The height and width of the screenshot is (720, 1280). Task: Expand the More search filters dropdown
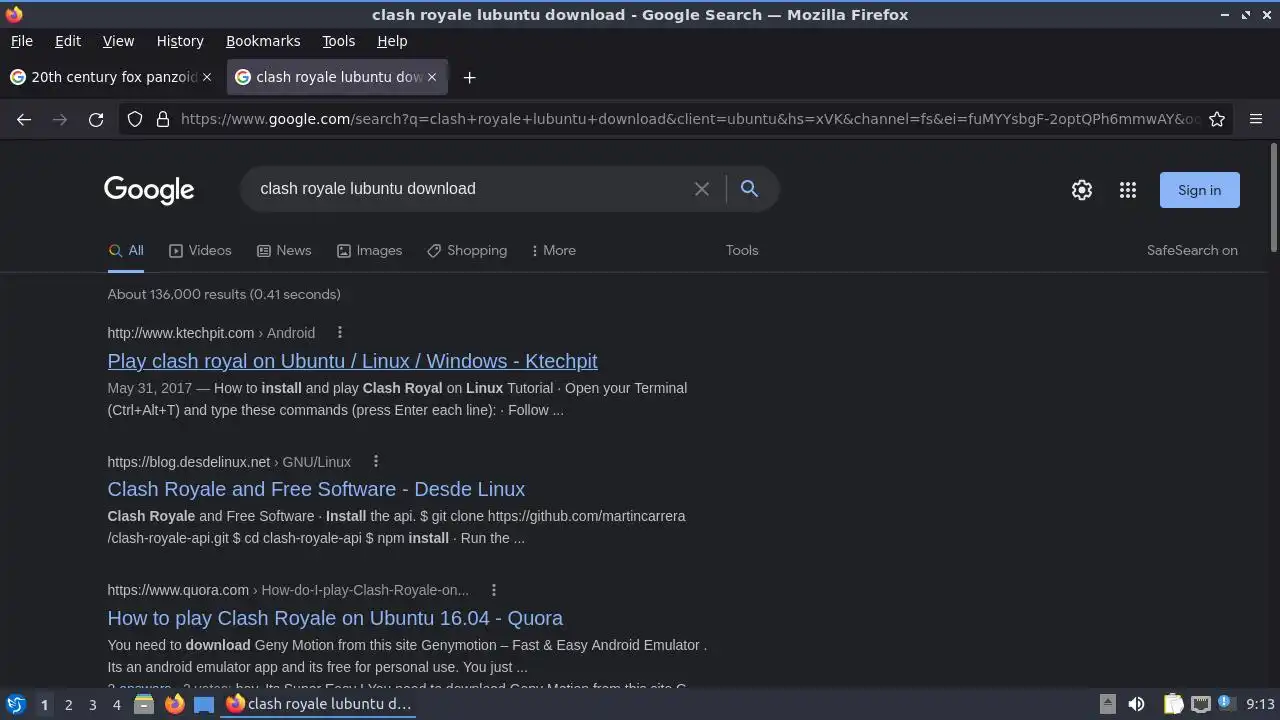554,251
